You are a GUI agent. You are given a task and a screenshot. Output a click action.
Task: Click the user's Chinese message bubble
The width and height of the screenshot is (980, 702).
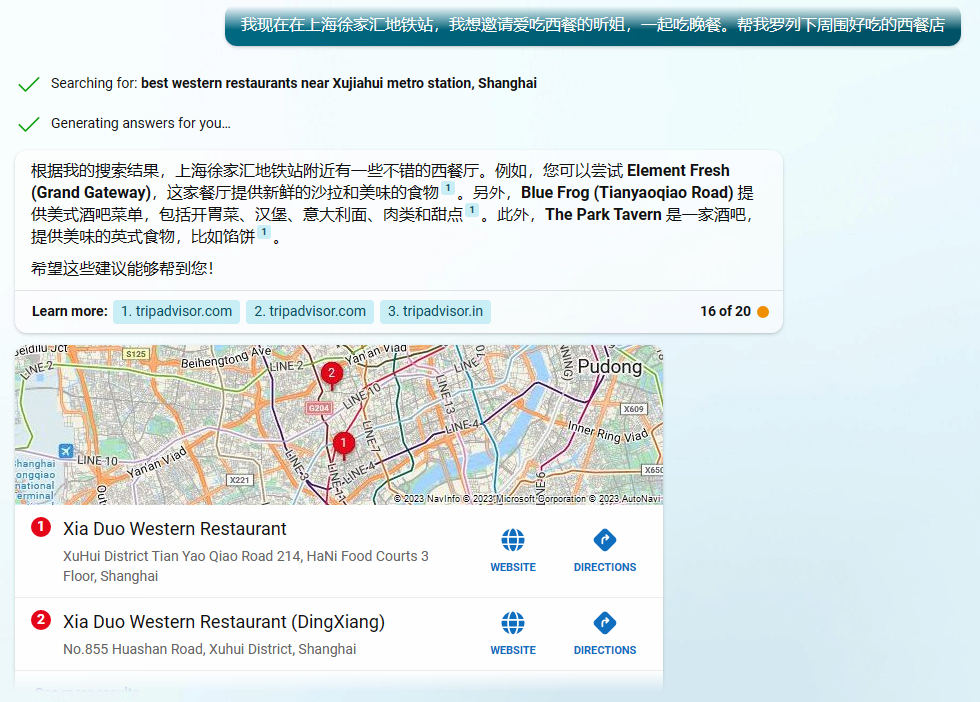pos(592,26)
